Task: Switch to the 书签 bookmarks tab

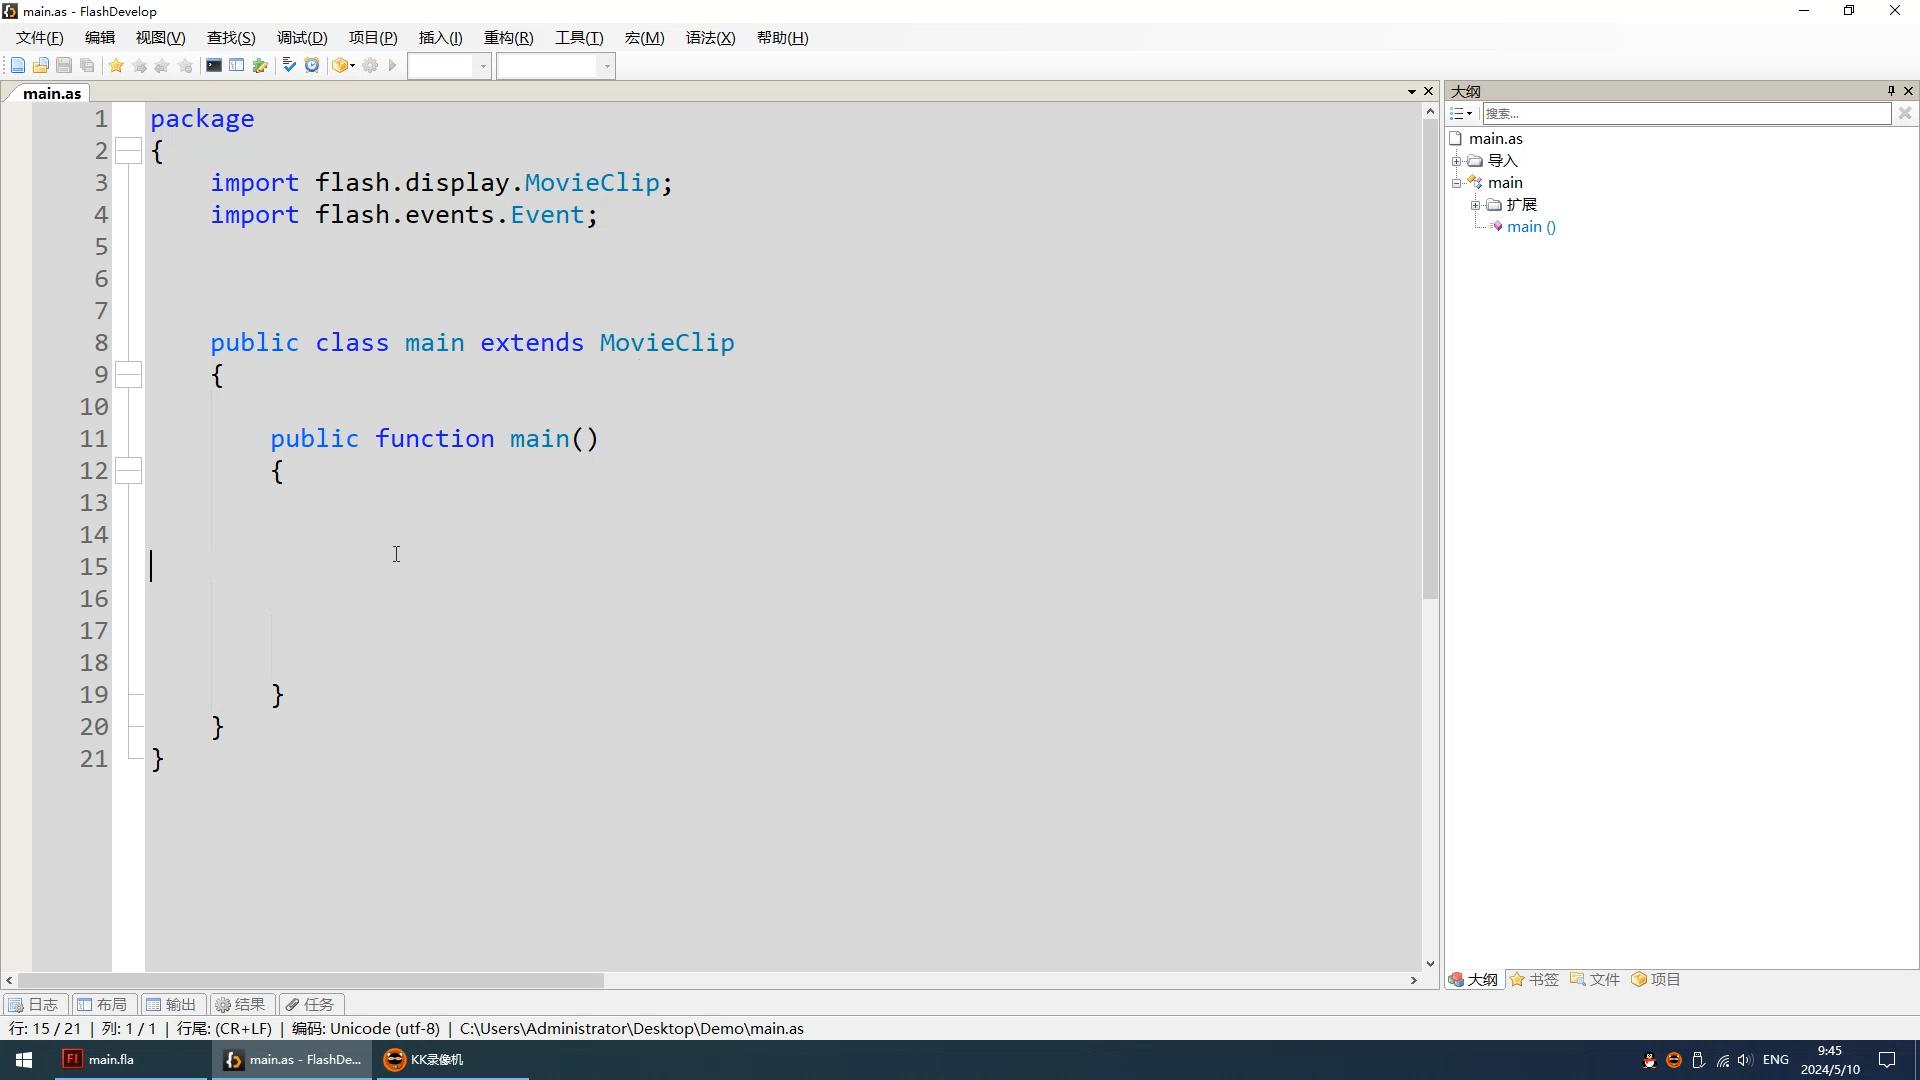Action: coord(1535,980)
